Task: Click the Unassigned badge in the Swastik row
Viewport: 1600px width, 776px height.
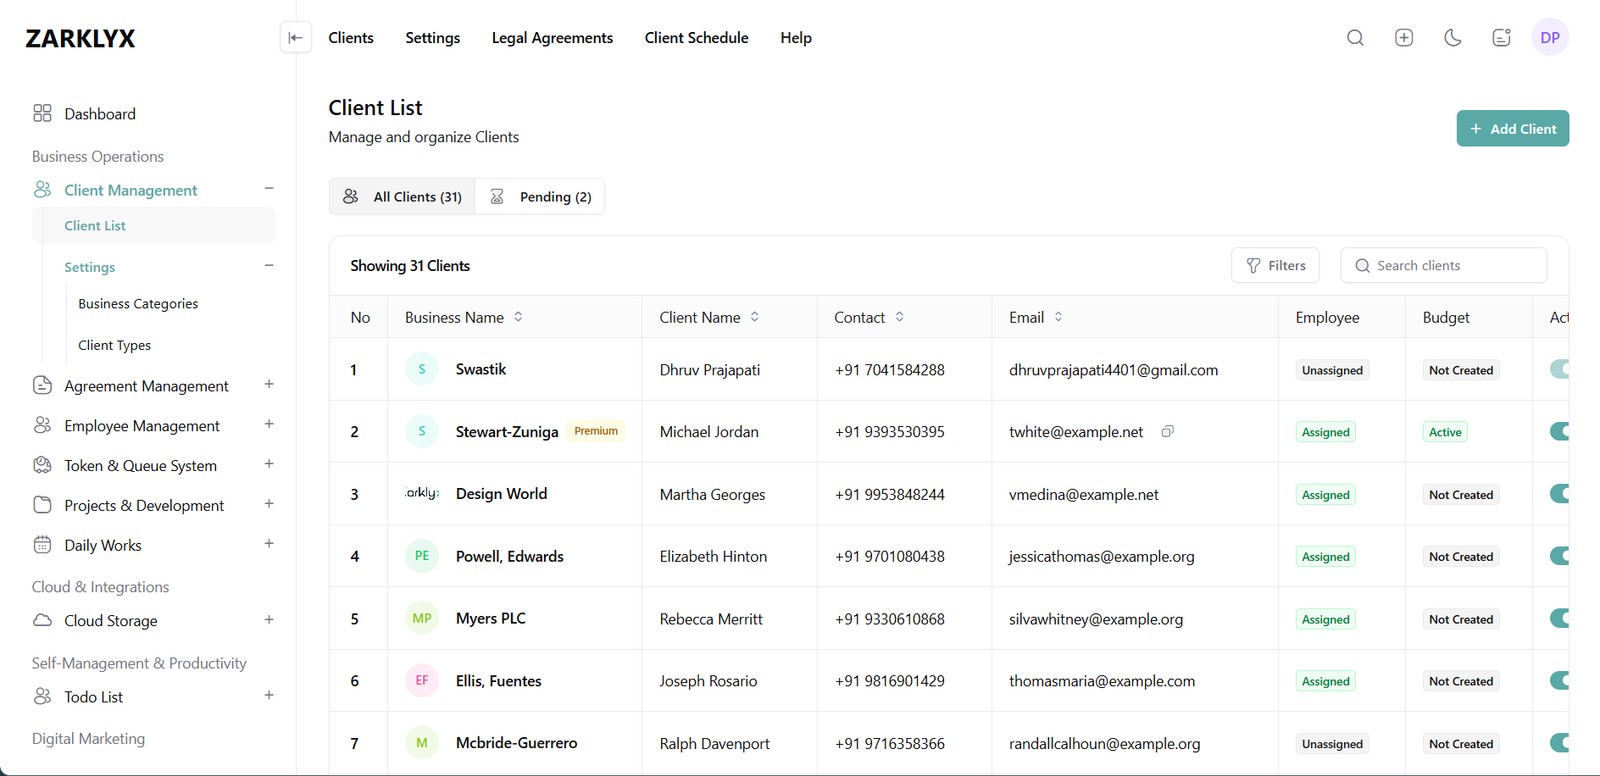Action: (x=1332, y=370)
